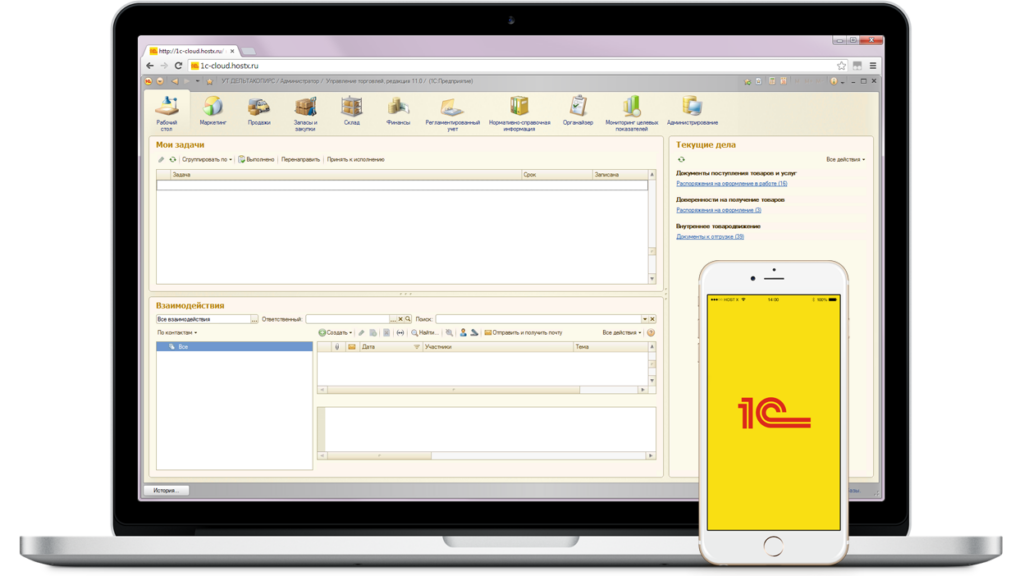Click Отправить и получить почту
The width and height of the screenshot is (1024, 576).
(523, 333)
